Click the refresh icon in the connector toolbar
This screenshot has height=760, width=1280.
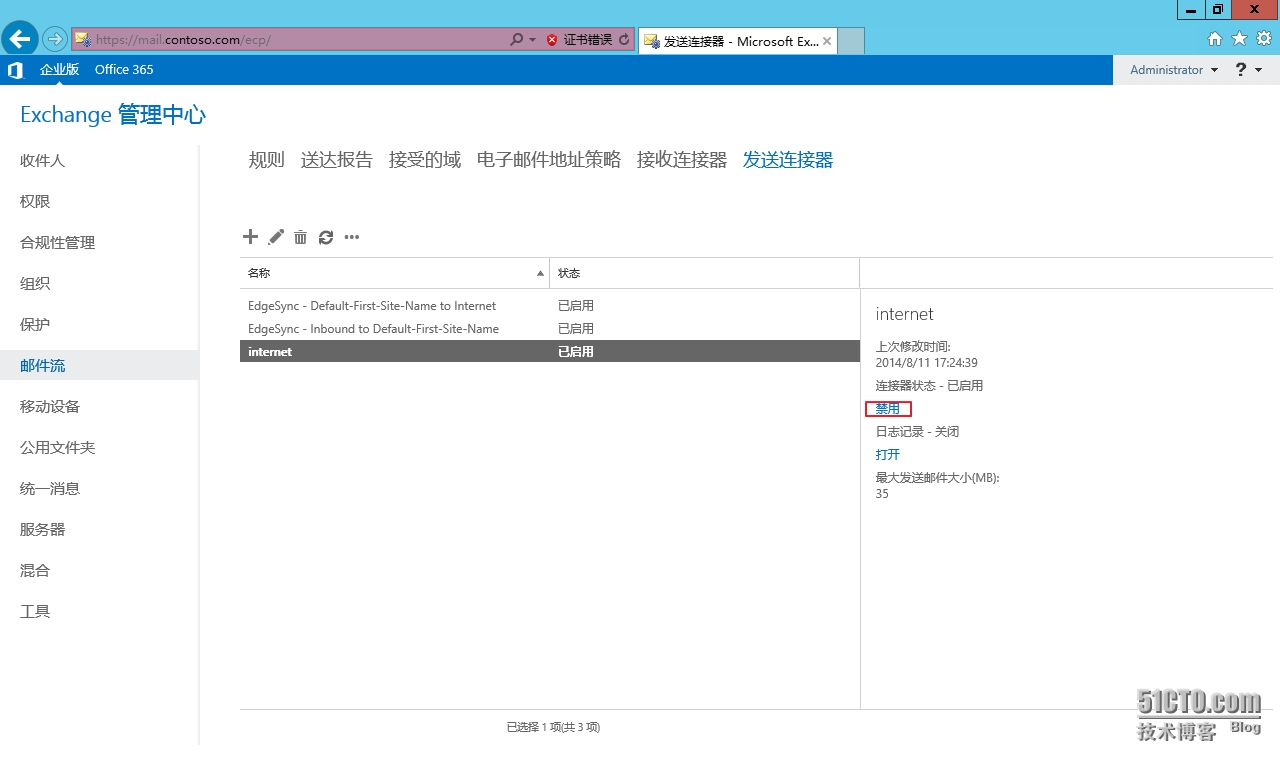point(326,237)
